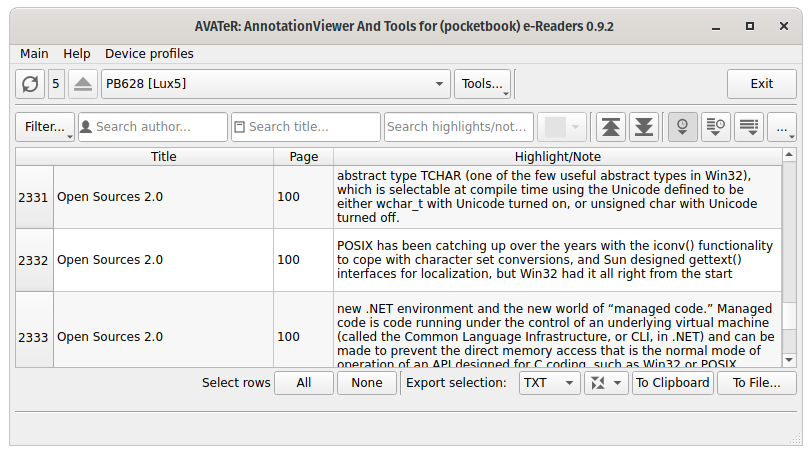Jump to bottom of annotation list
The height and width of the screenshot is (455, 812).
click(644, 127)
